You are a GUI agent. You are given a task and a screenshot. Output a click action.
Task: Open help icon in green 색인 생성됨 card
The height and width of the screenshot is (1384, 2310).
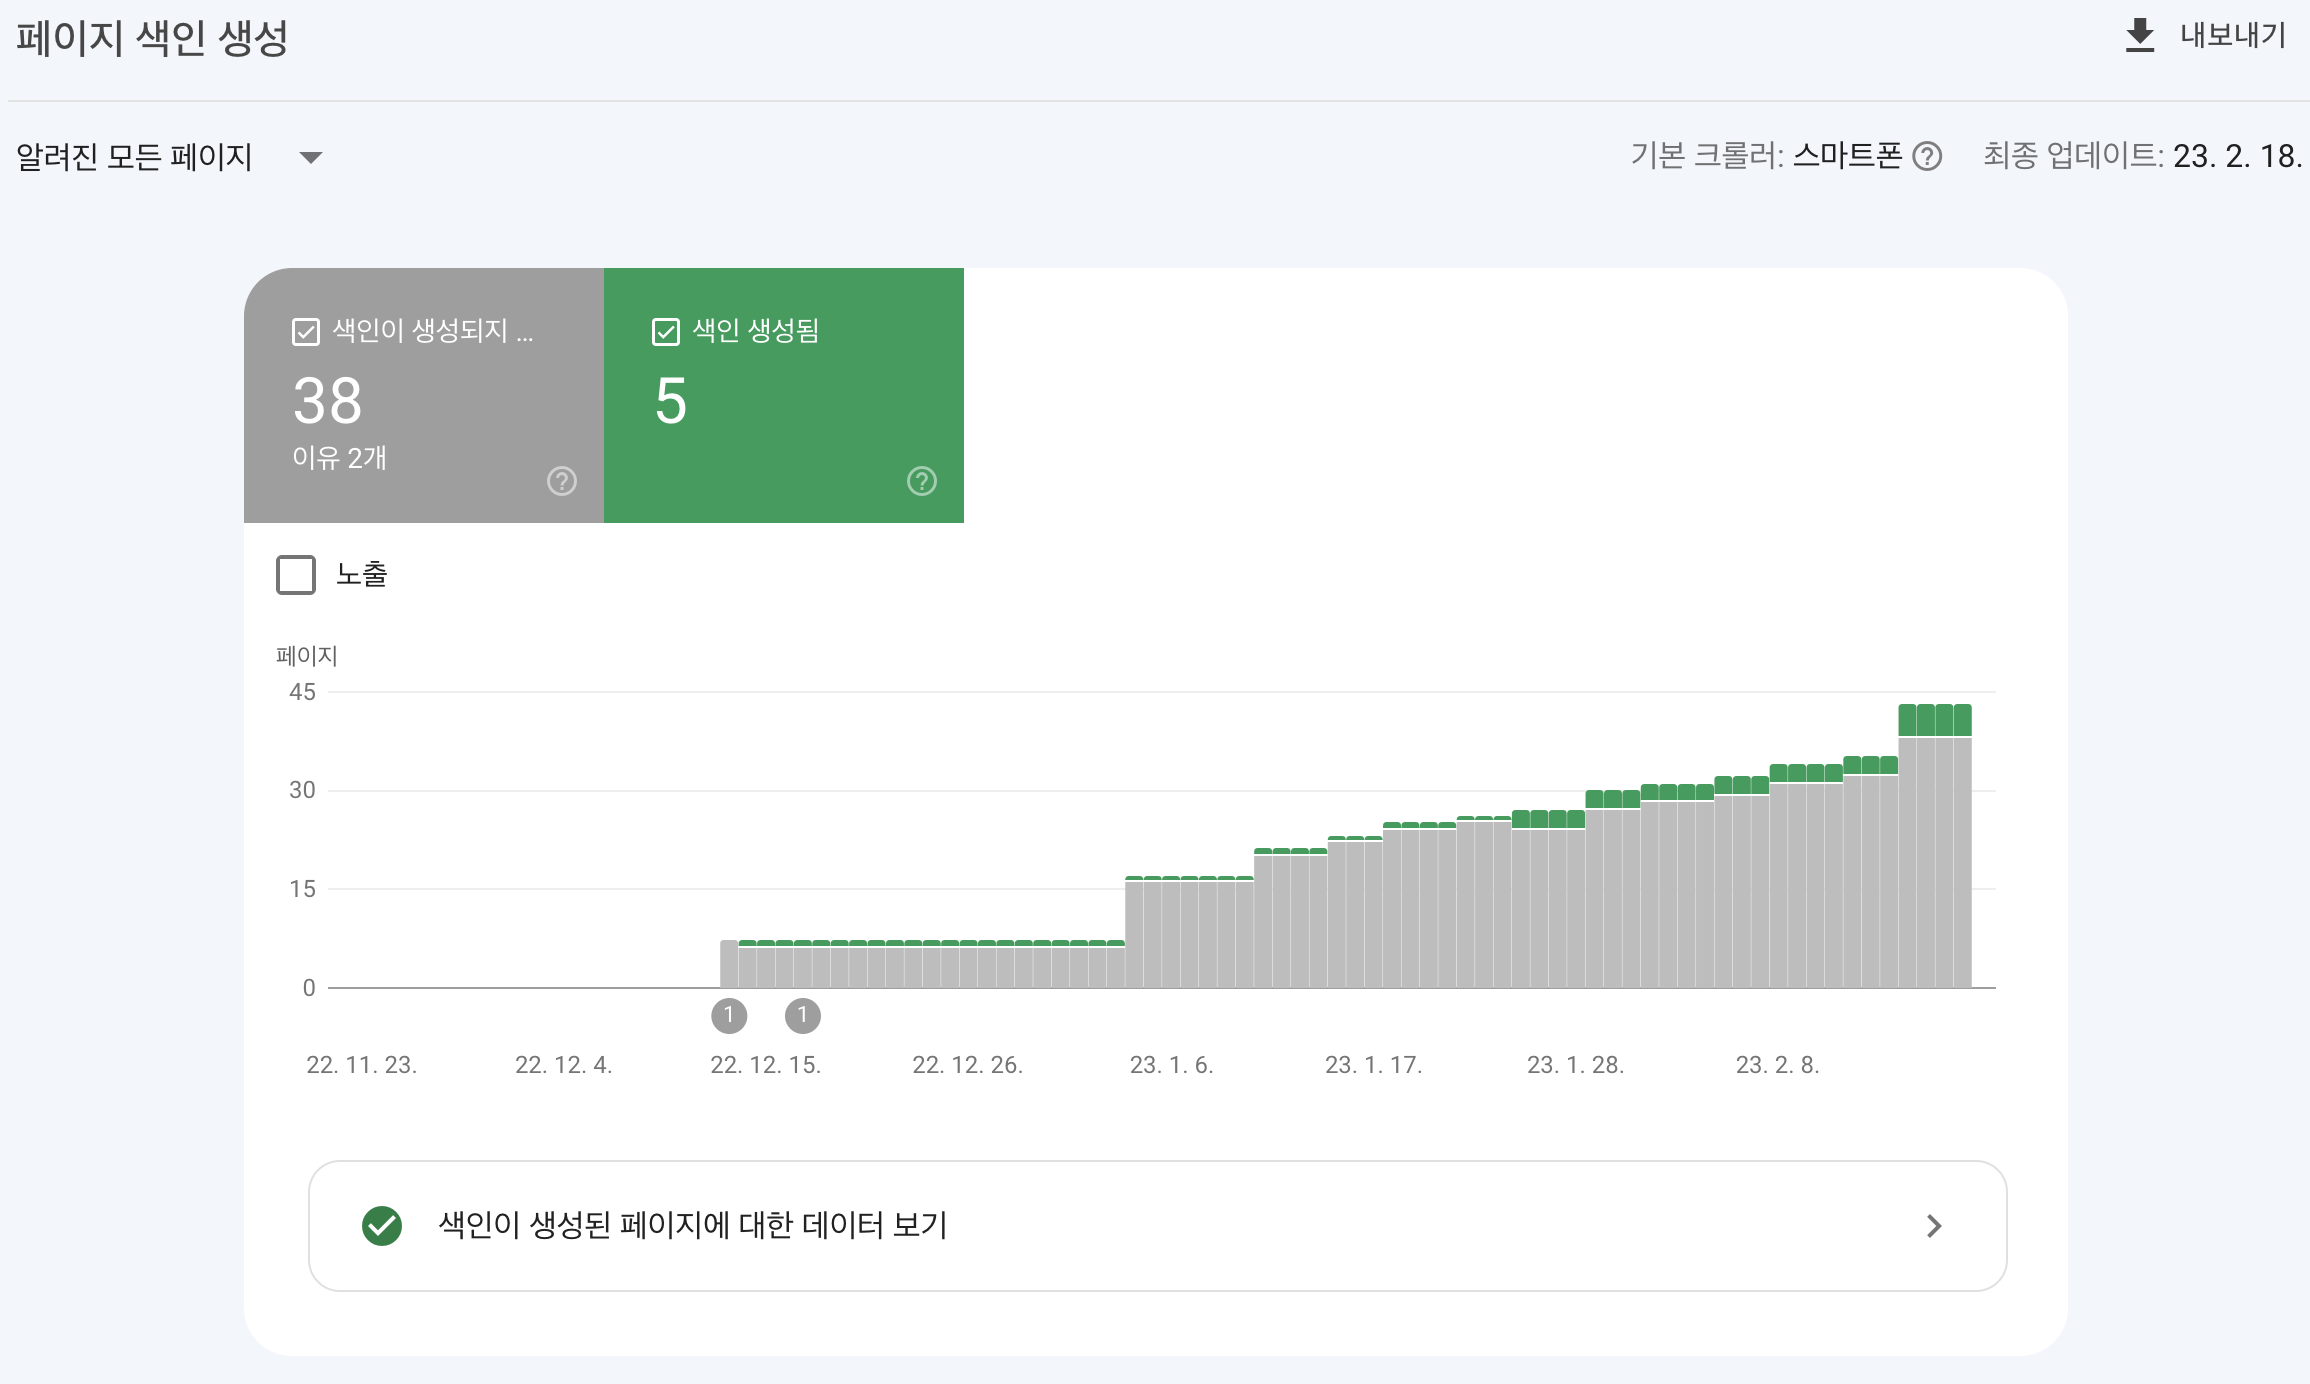pyautogui.click(x=922, y=481)
